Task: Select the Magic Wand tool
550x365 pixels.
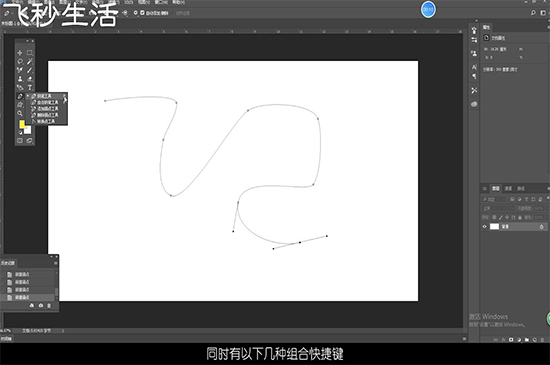Action: (x=30, y=61)
